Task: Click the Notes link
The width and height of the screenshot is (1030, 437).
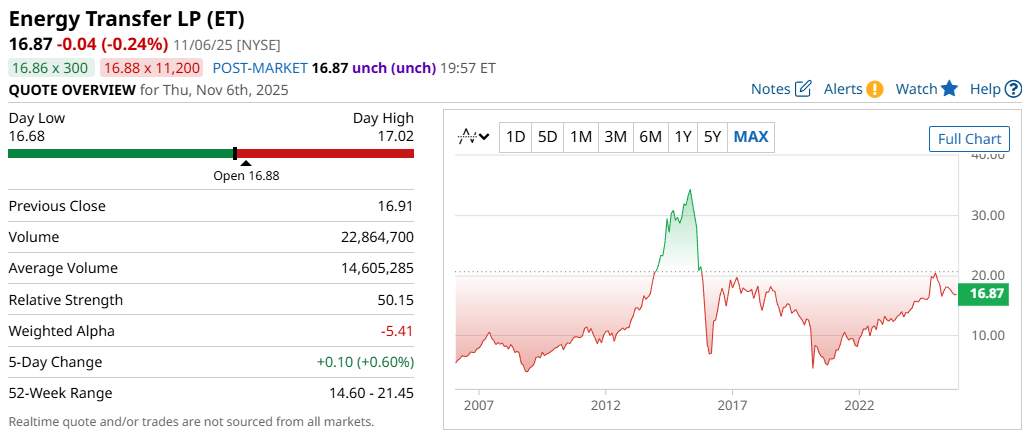Action: (770, 89)
